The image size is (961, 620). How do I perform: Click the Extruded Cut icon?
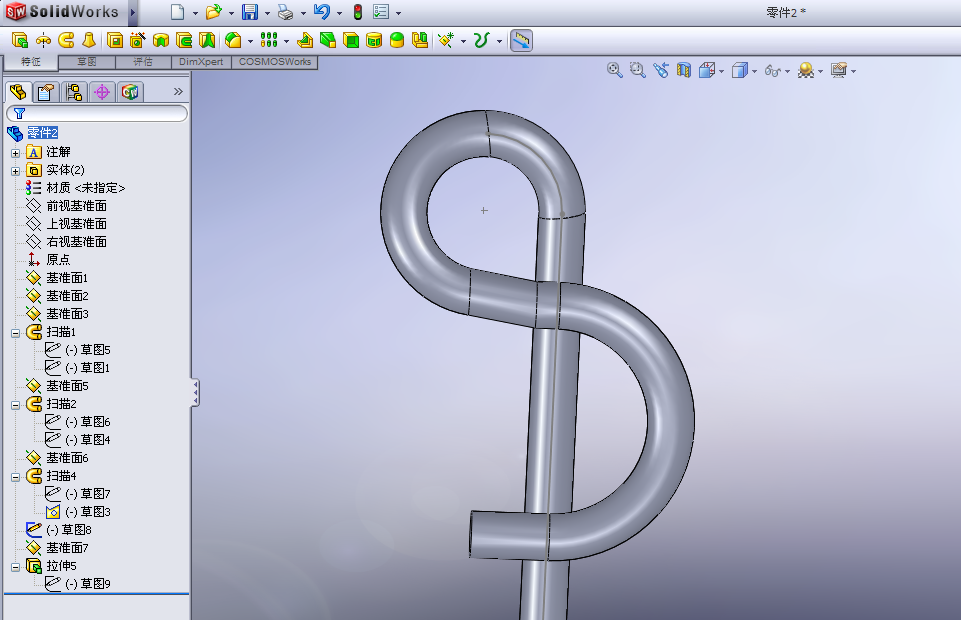click(115, 40)
